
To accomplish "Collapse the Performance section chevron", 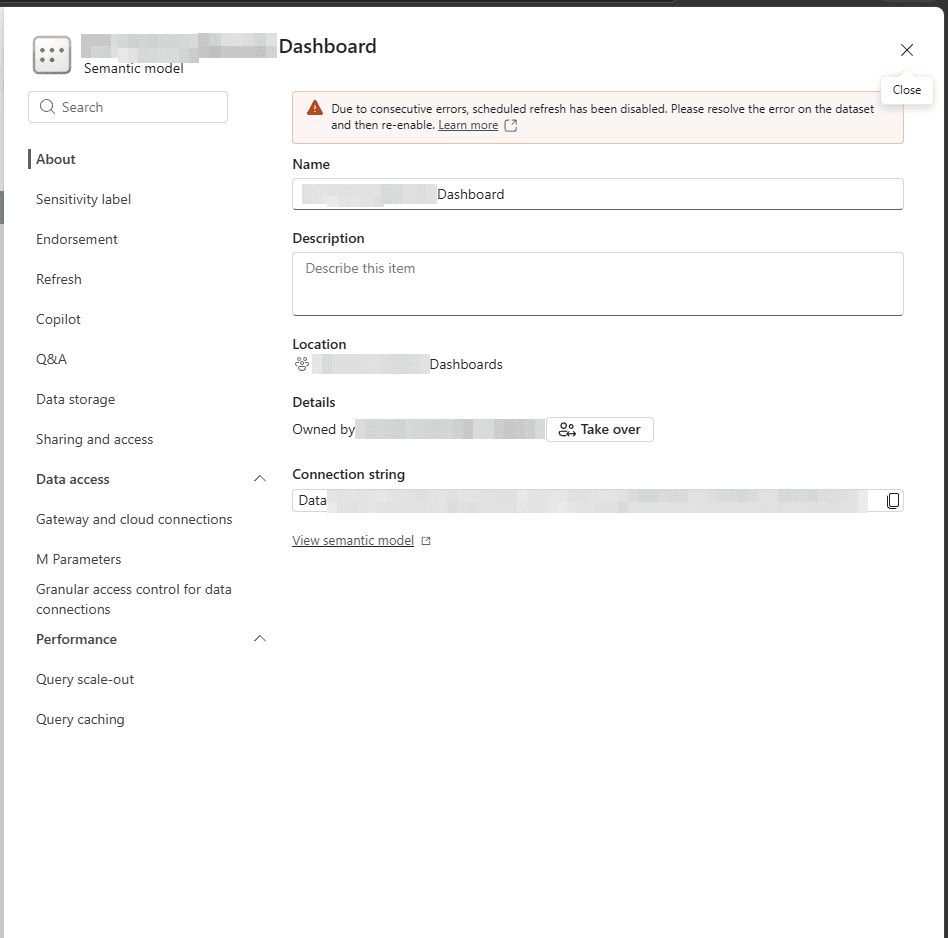I will 260,639.
